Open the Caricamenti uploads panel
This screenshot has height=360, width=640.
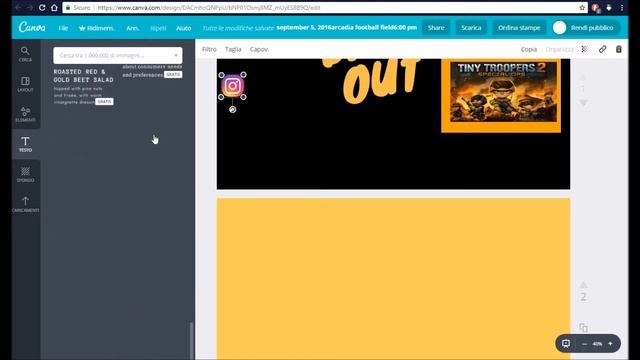25,204
